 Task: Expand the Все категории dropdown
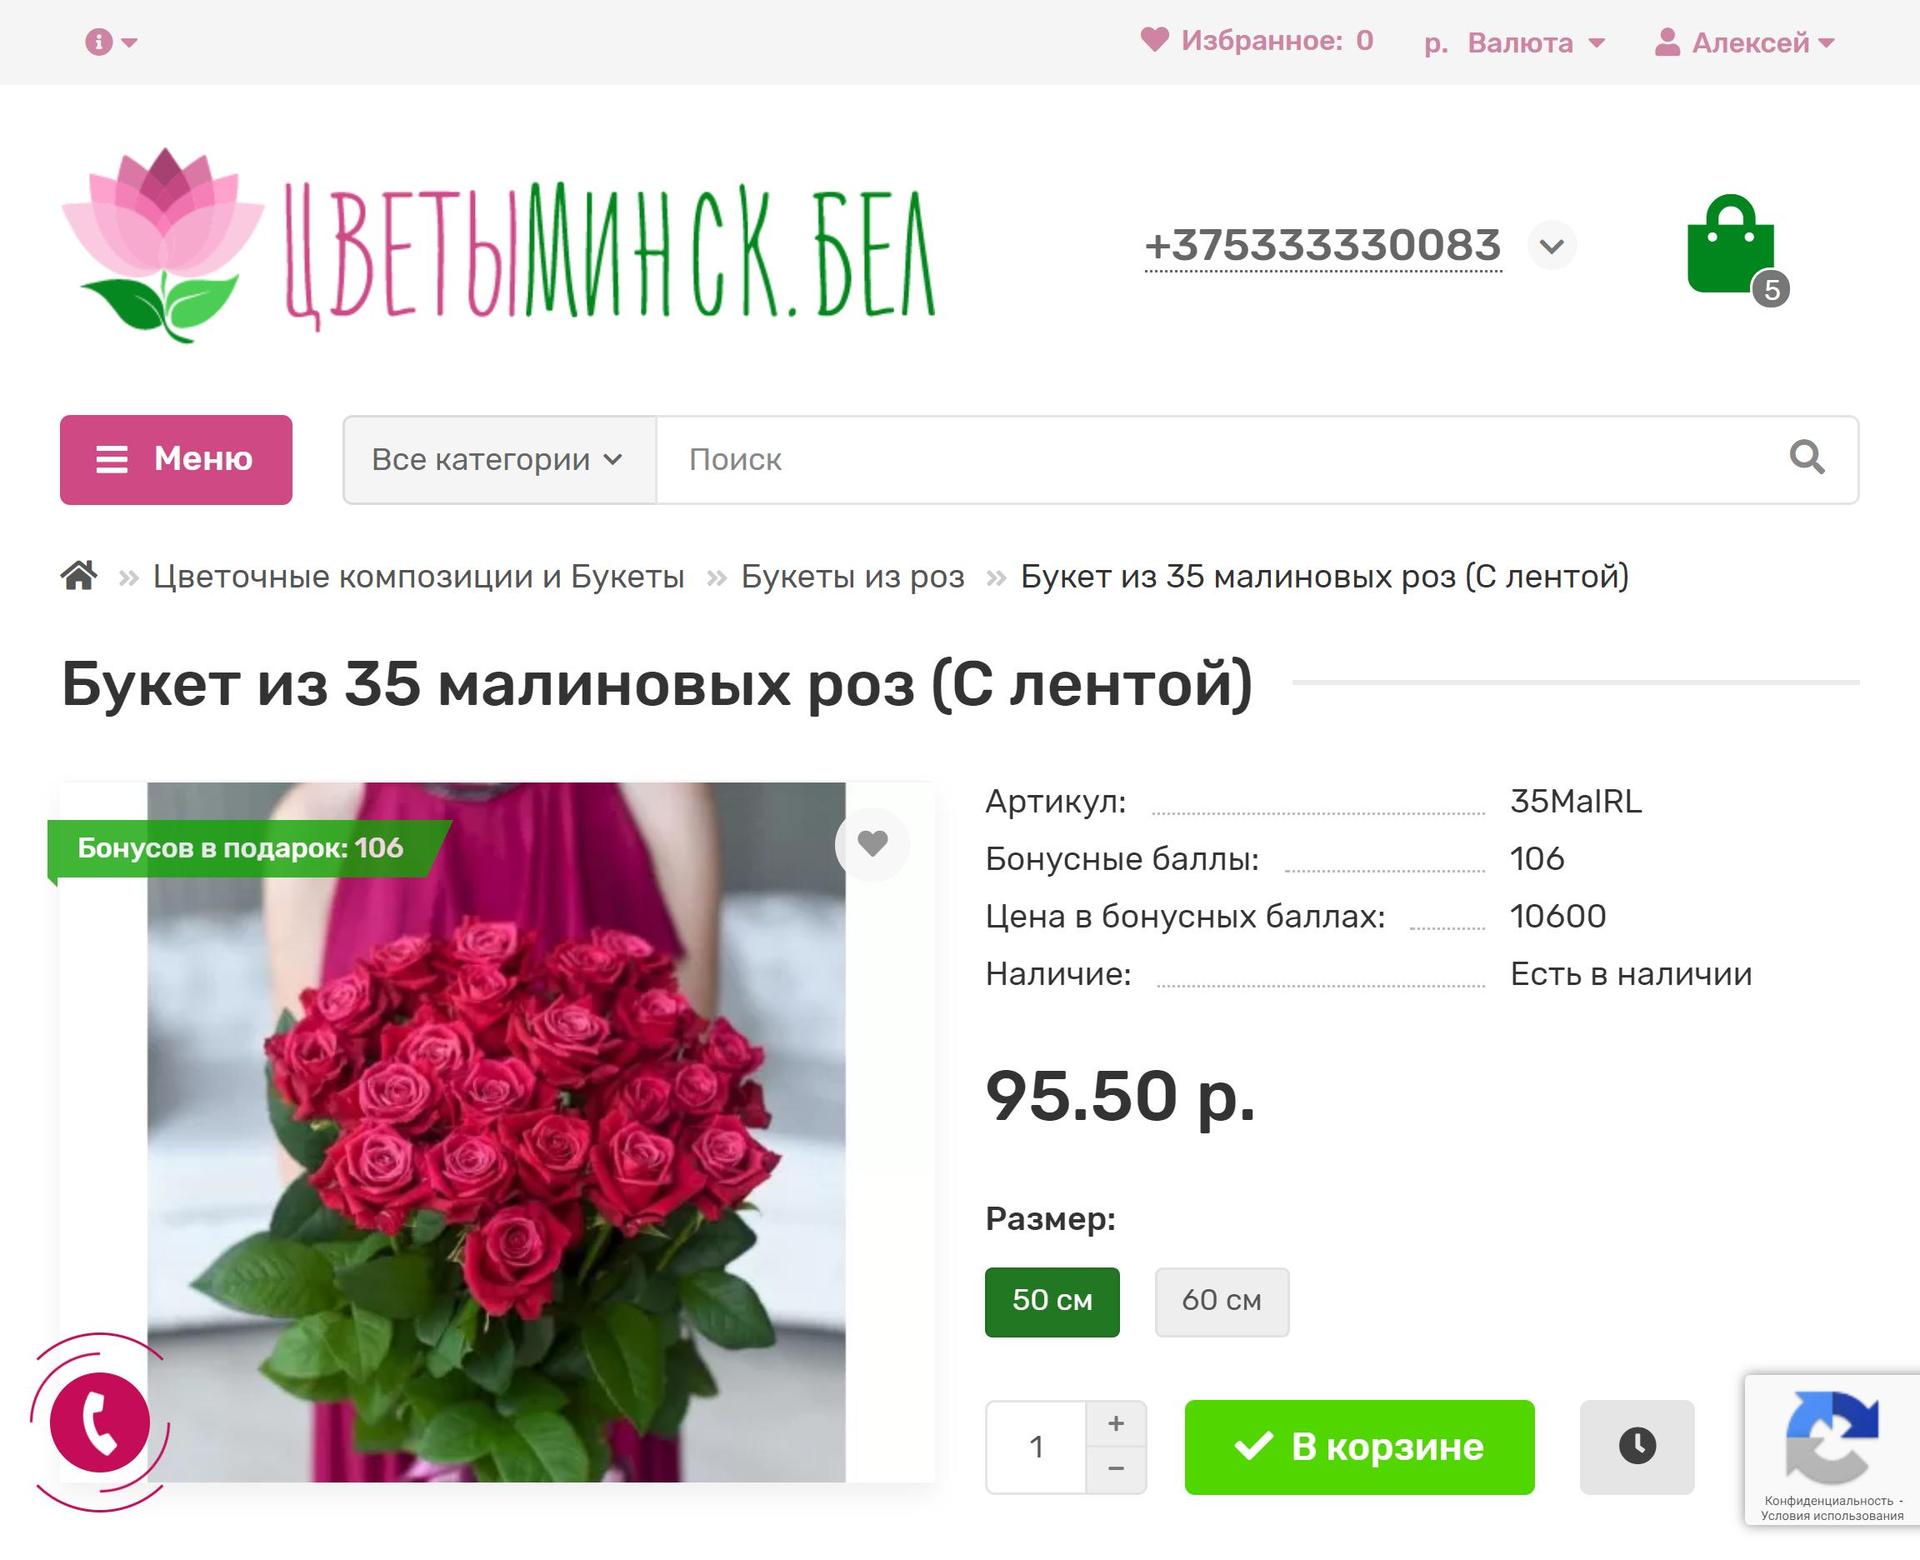(x=499, y=459)
